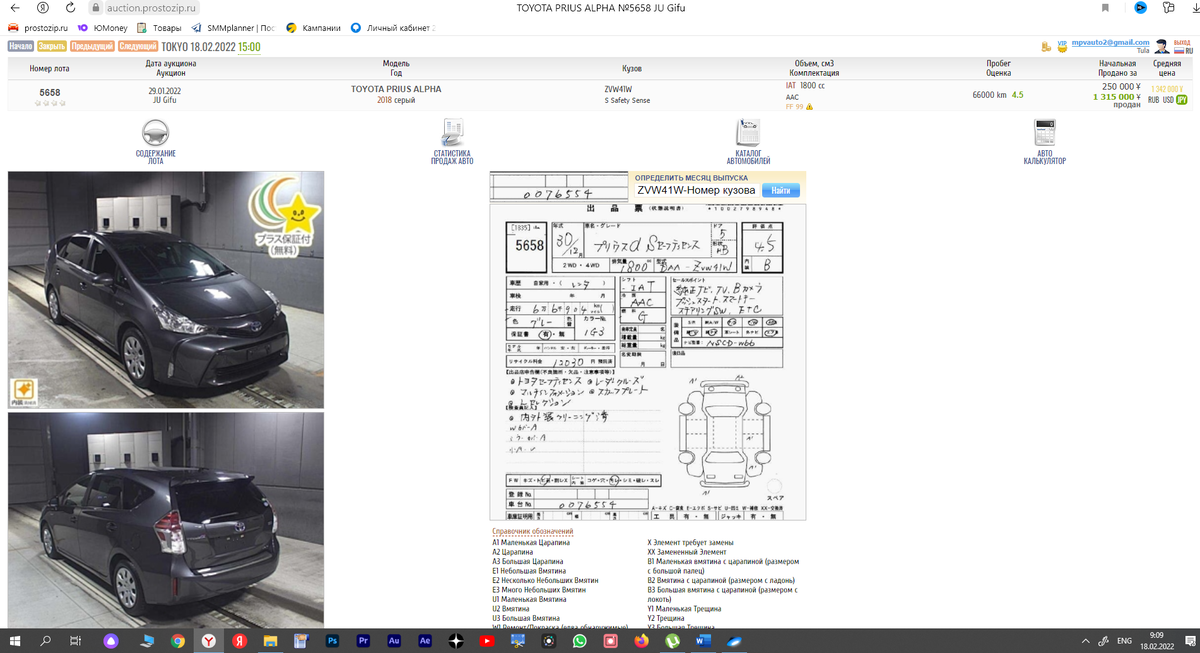Click the Yandex home icon in toolbar
The width and height of the screenshot is (1200, 653).
tap(43, 7)
